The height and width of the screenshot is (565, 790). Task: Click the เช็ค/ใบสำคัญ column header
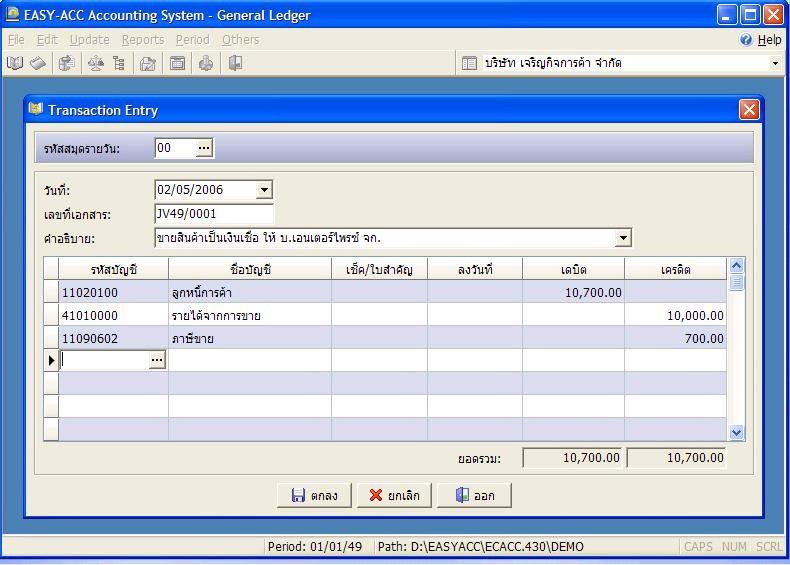coord(379,269)
